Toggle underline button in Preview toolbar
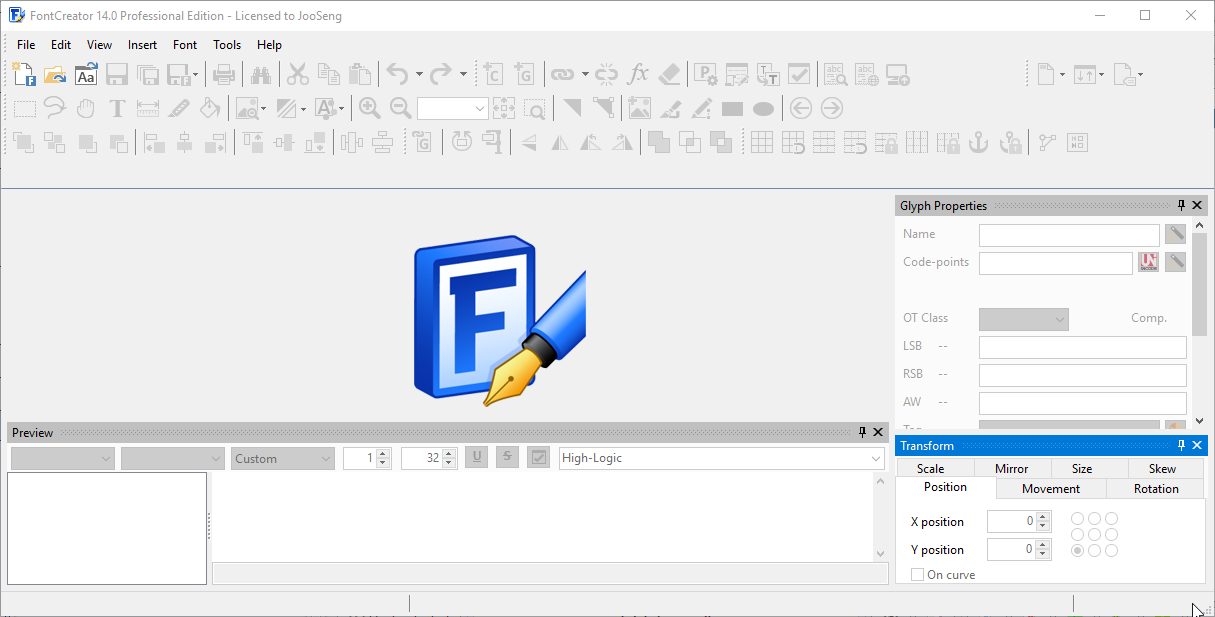 coord(477,458)
